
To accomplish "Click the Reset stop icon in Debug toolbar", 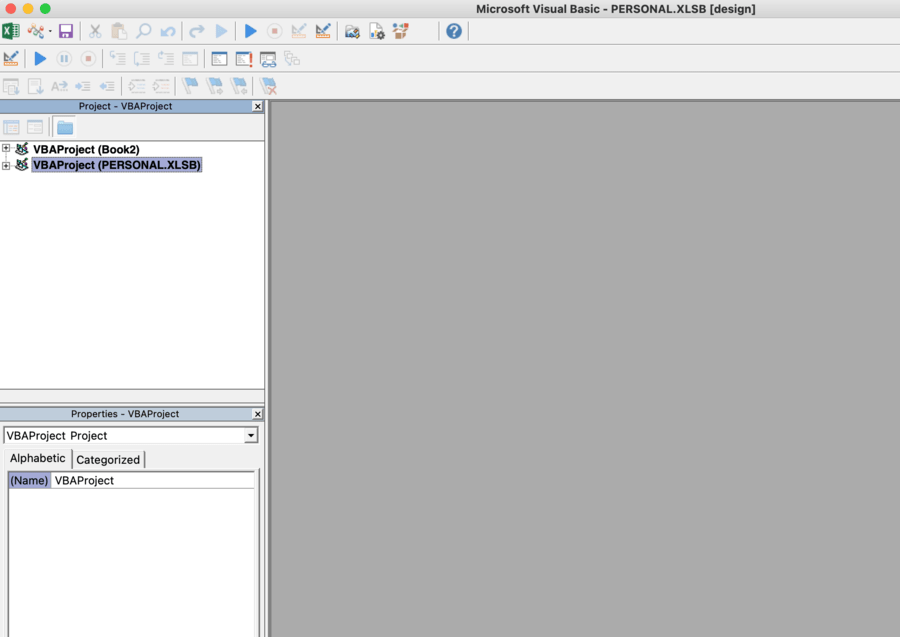I will [x=88, y=59].
